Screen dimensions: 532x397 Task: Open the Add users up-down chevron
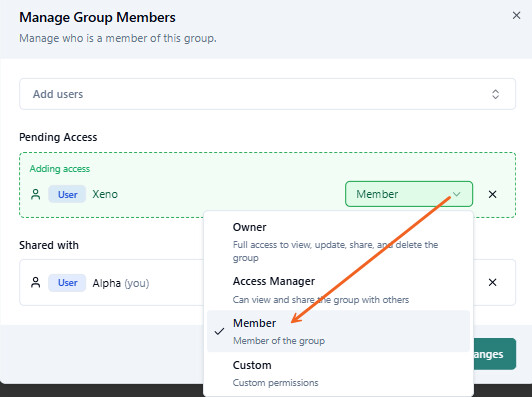click(495, 94)
